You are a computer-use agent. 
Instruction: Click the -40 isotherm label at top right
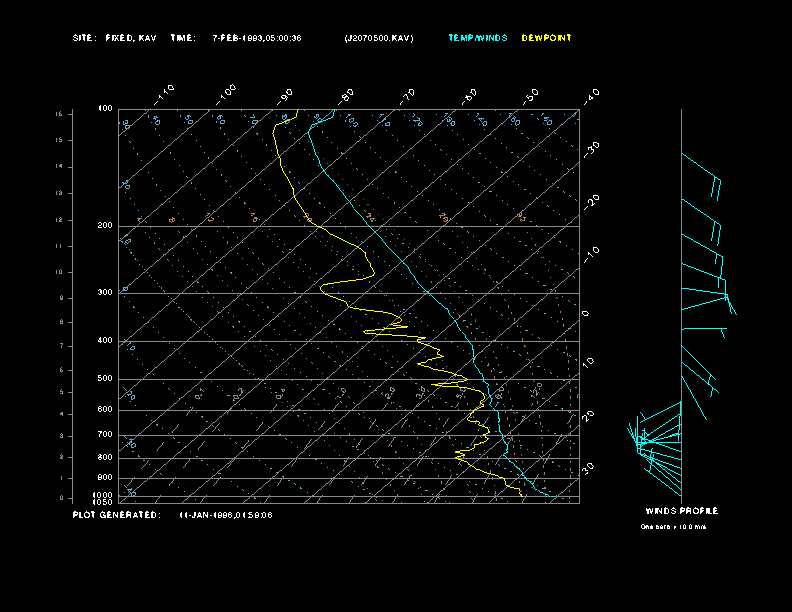point(591,95)
